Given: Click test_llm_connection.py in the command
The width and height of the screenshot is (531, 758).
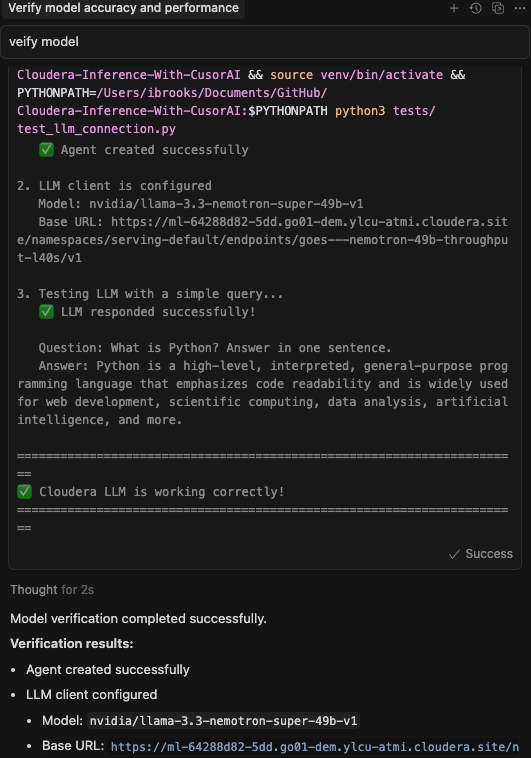Looking at the screenshot, I should [x=97, y=129].
